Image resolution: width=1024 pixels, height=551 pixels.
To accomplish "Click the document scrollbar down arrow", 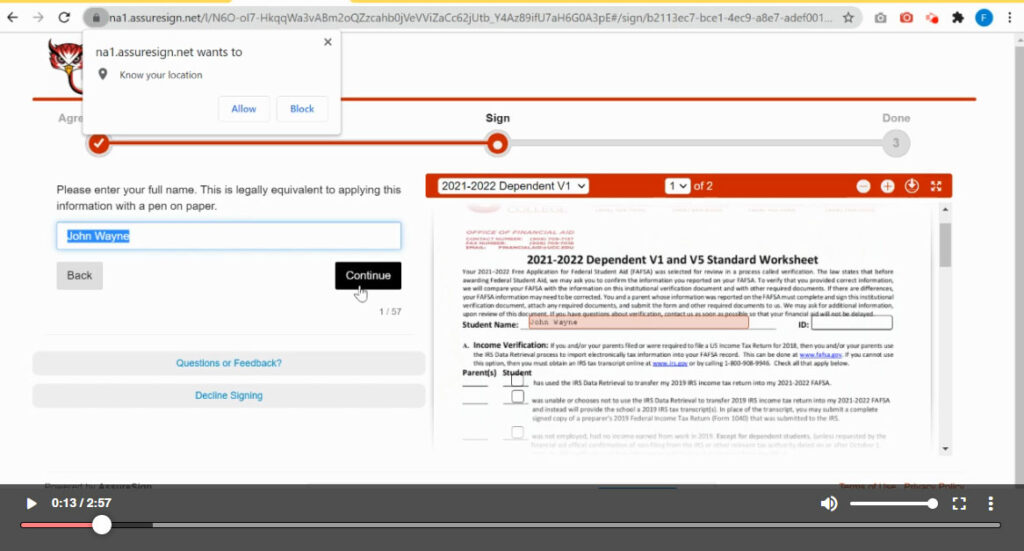I will click(945, 449).
